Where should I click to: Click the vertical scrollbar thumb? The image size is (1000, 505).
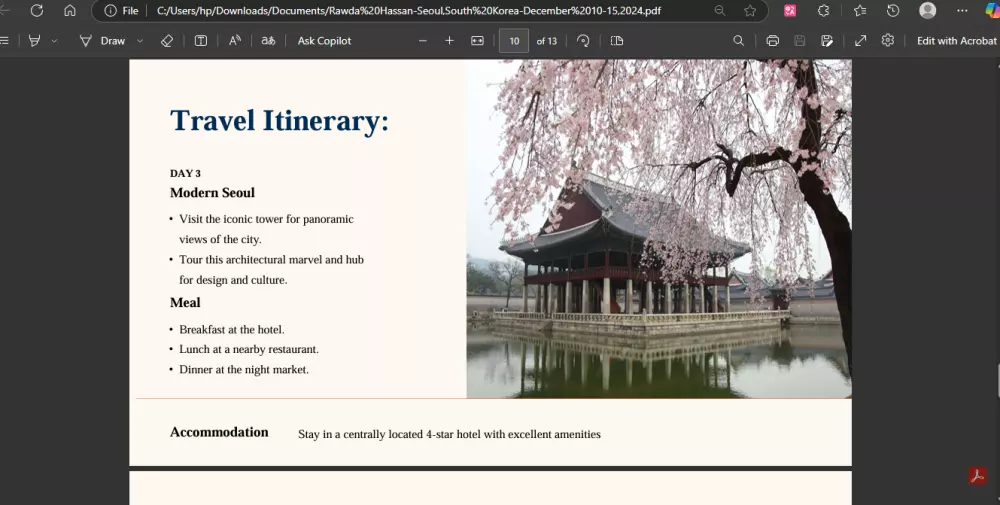pos(997,381)
